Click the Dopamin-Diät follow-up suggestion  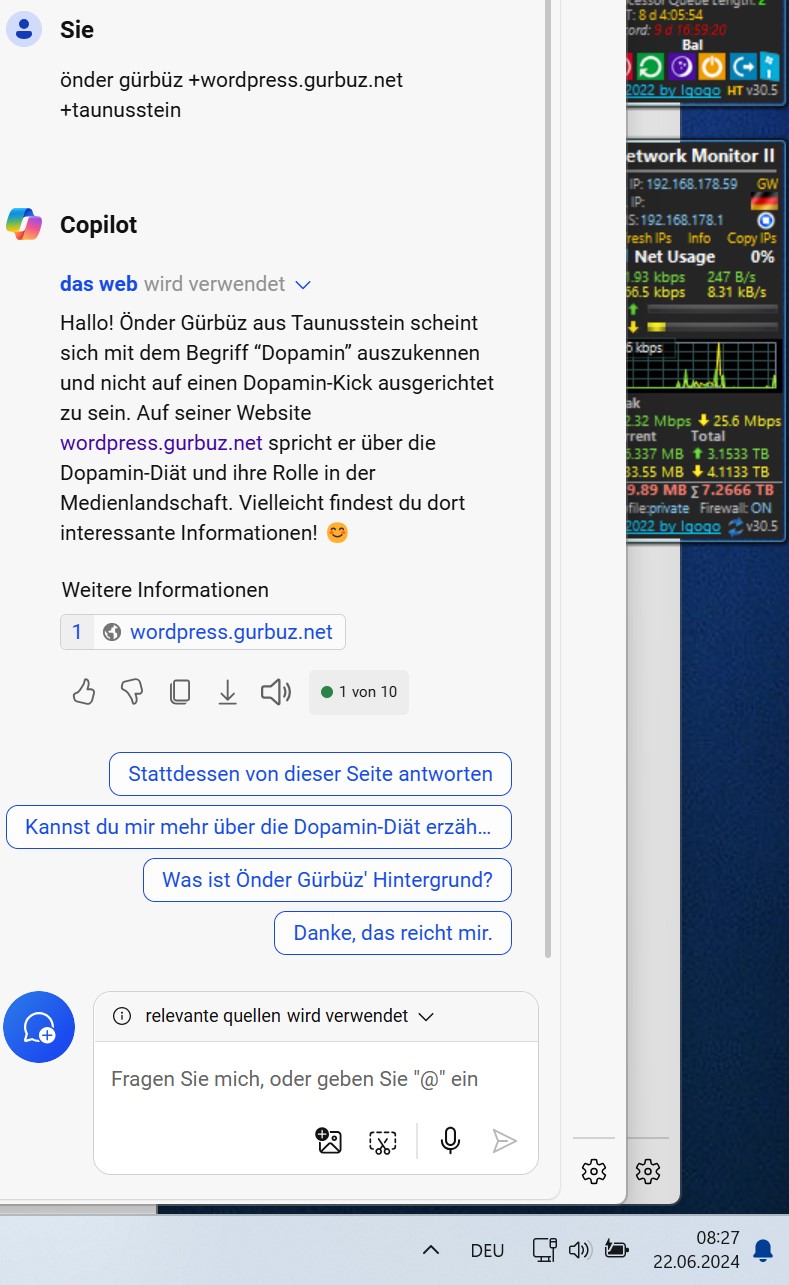(x=259, y=827)
